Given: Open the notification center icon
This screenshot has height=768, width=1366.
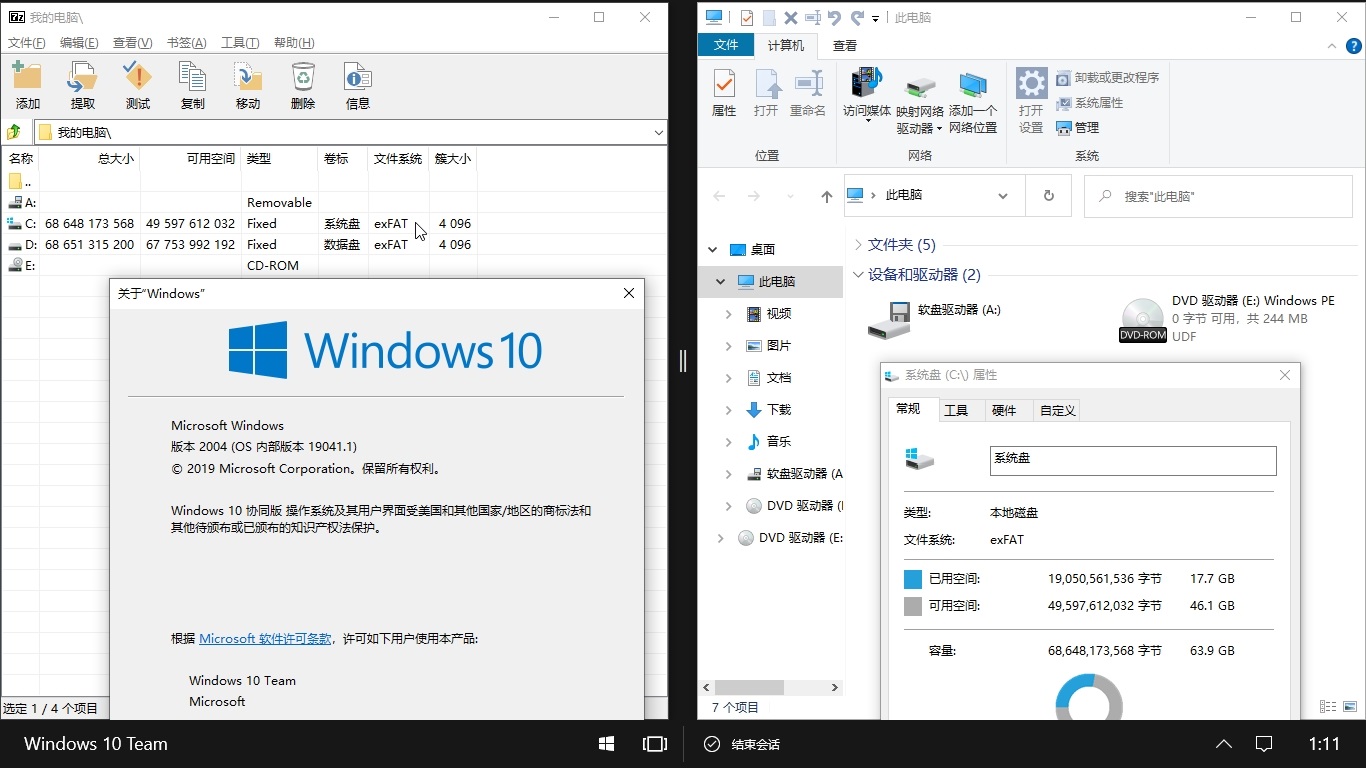Looking at the screenshot, I should coord(1264,744).
